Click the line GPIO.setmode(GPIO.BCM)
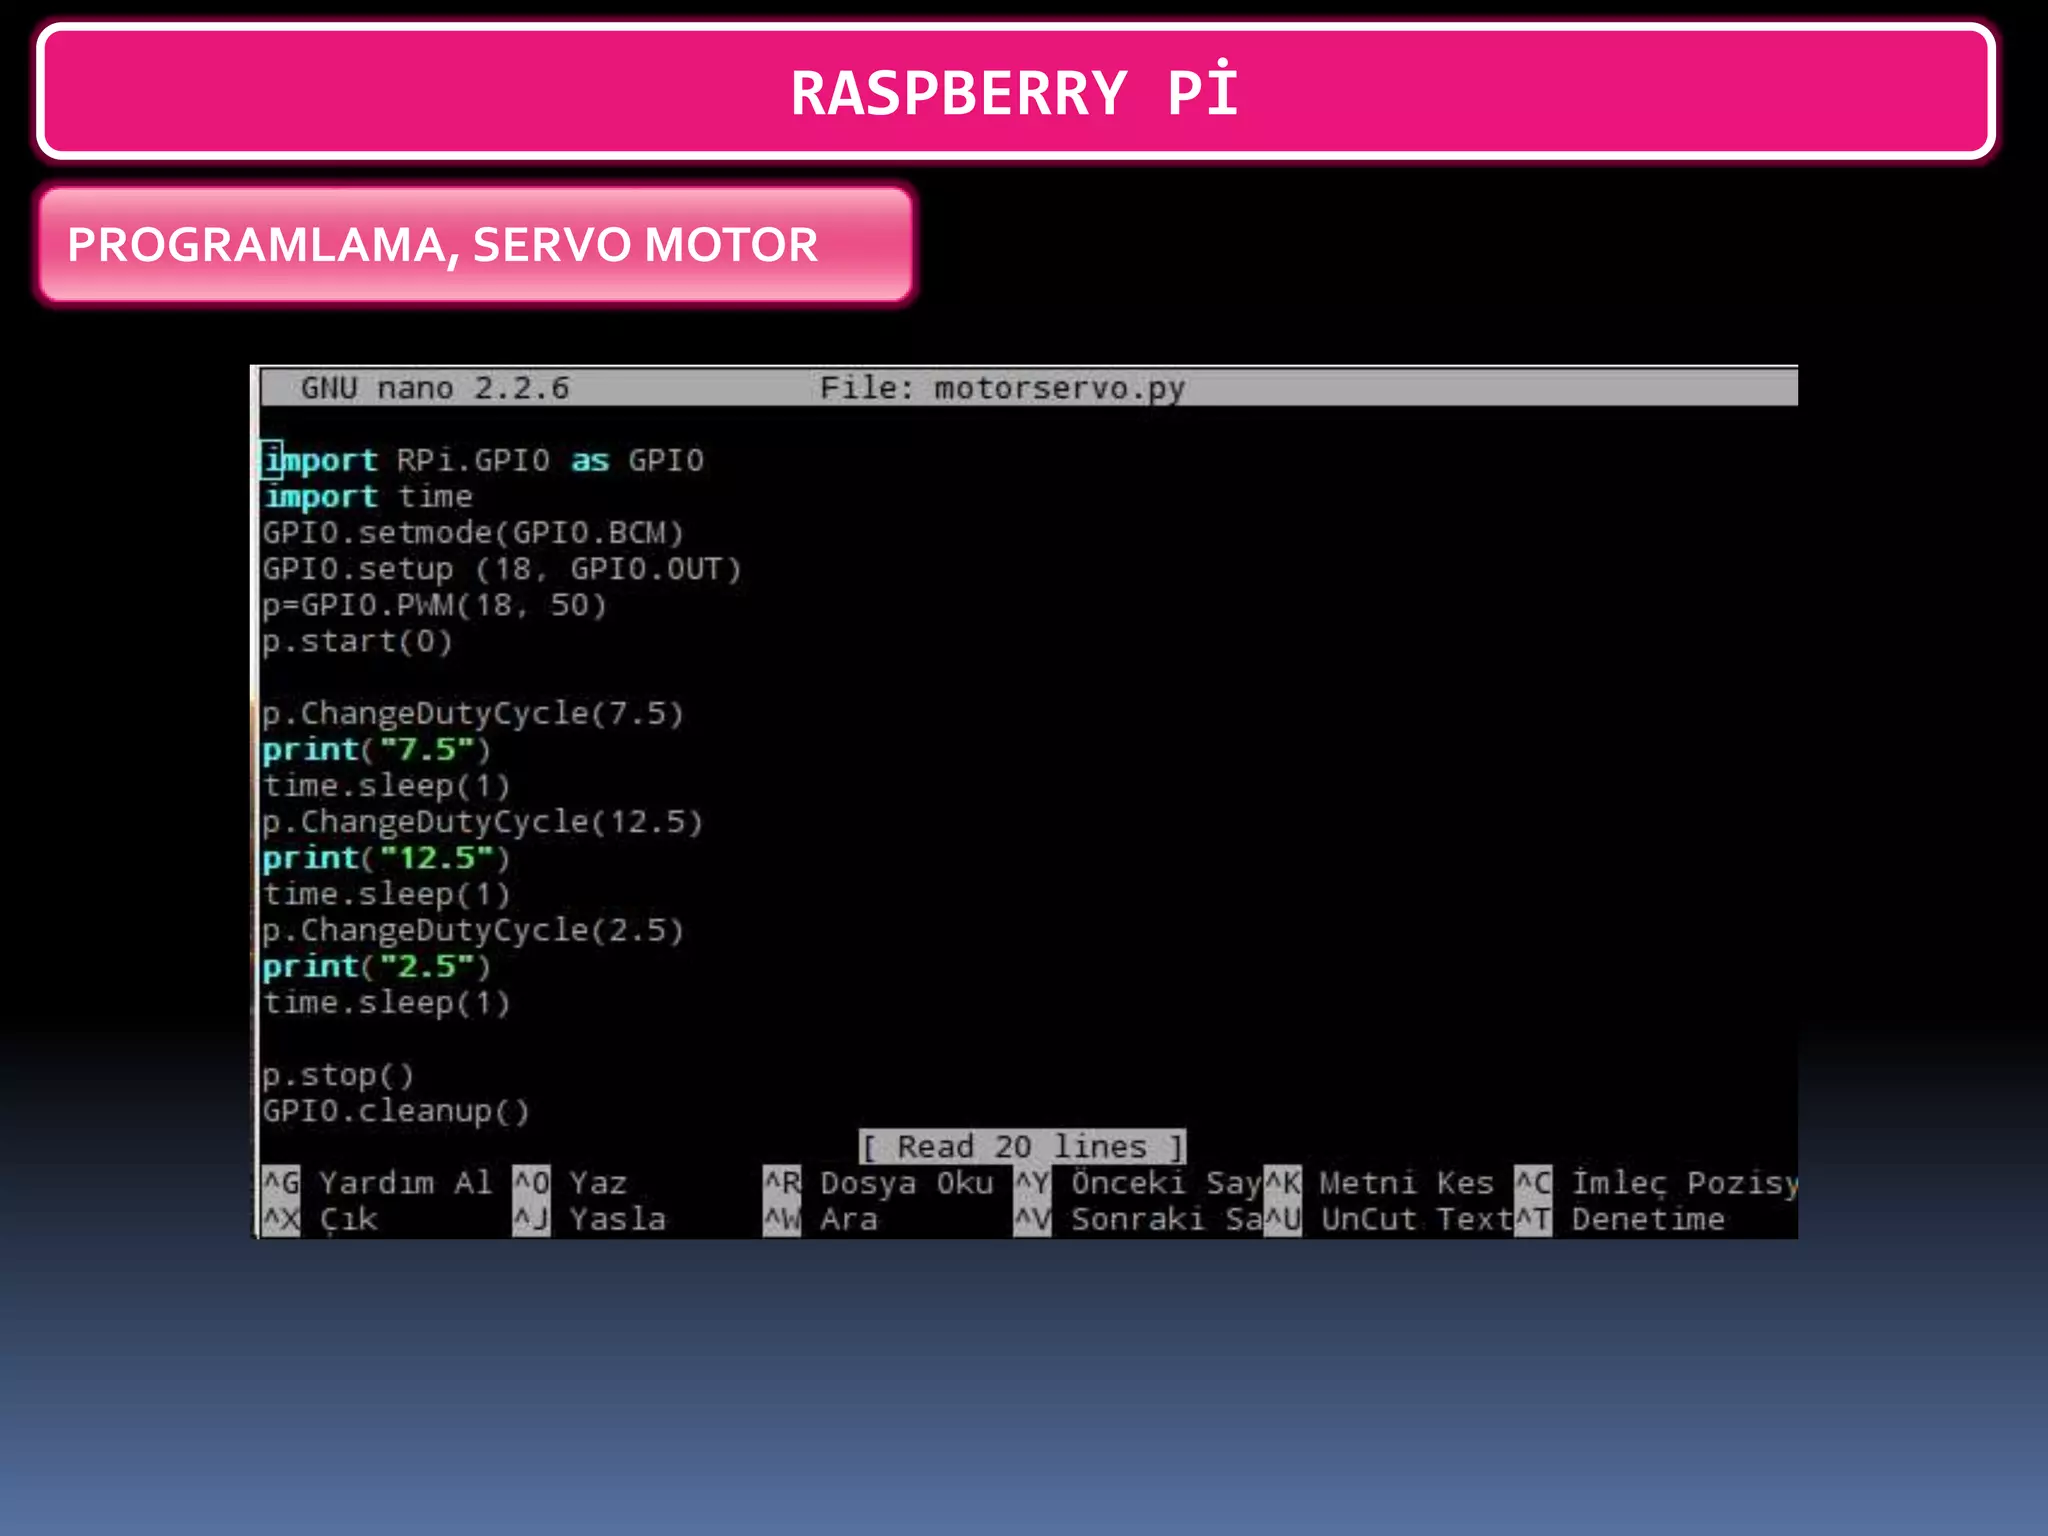 click(473, 533)
